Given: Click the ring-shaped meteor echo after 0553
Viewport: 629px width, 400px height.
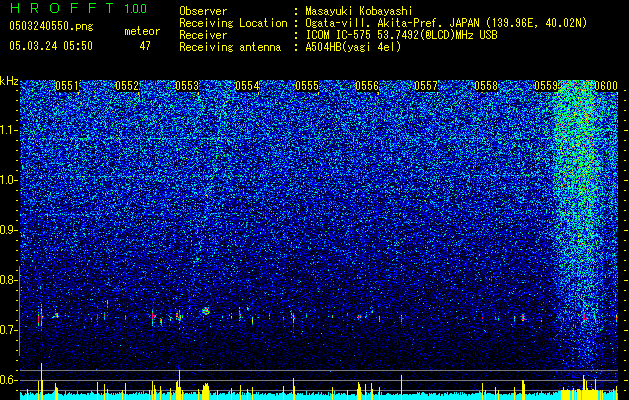Looking at the screenshot, I should coord(206,311).
